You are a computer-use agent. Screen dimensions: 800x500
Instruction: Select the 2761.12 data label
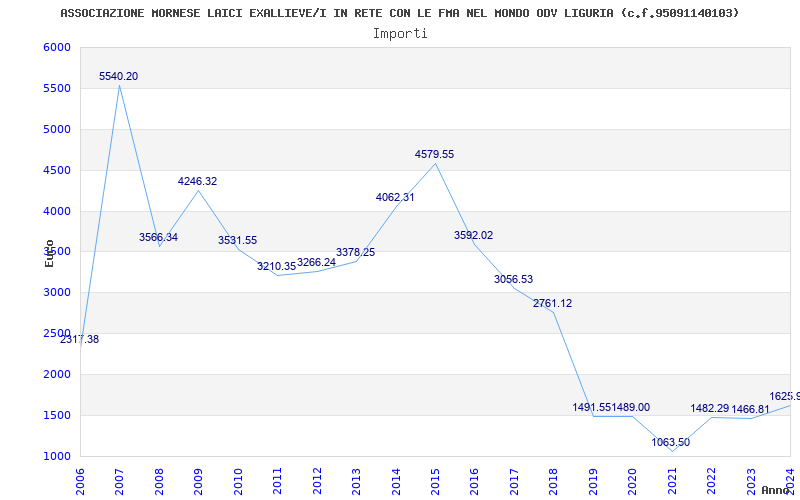(553, 303)
